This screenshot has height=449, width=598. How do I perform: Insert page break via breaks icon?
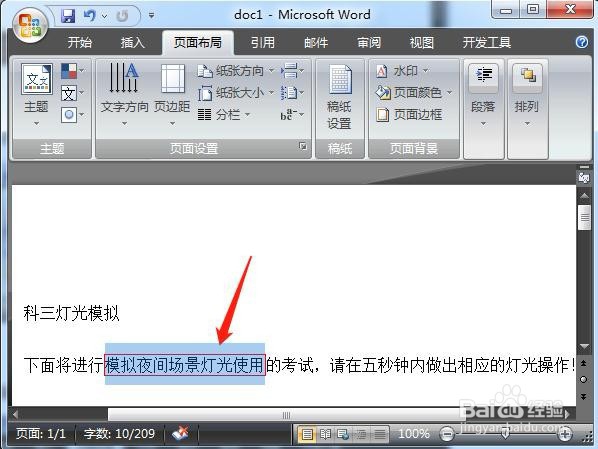tap(292, 71)
